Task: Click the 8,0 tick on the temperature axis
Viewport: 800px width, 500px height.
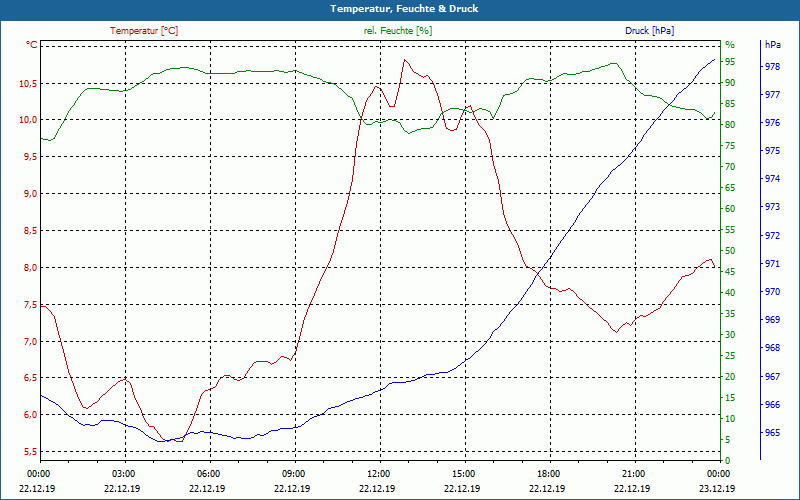Action: [30, 267]
